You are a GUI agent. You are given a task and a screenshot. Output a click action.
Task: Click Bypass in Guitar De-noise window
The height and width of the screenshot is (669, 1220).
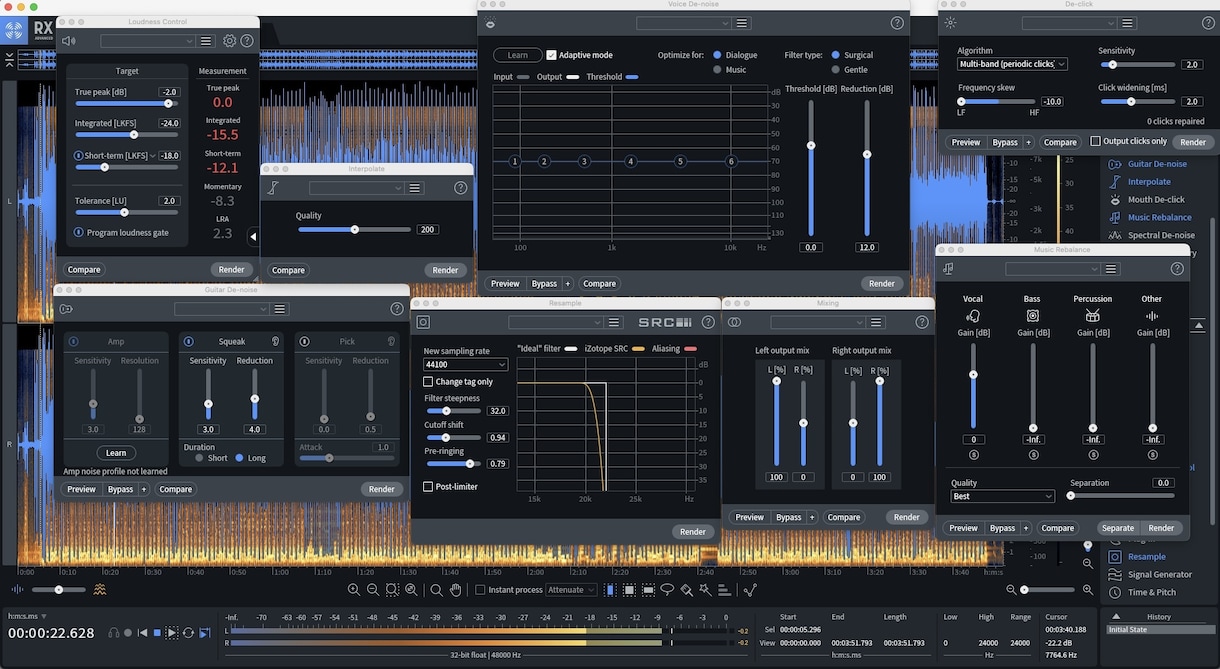coord(120,489)
